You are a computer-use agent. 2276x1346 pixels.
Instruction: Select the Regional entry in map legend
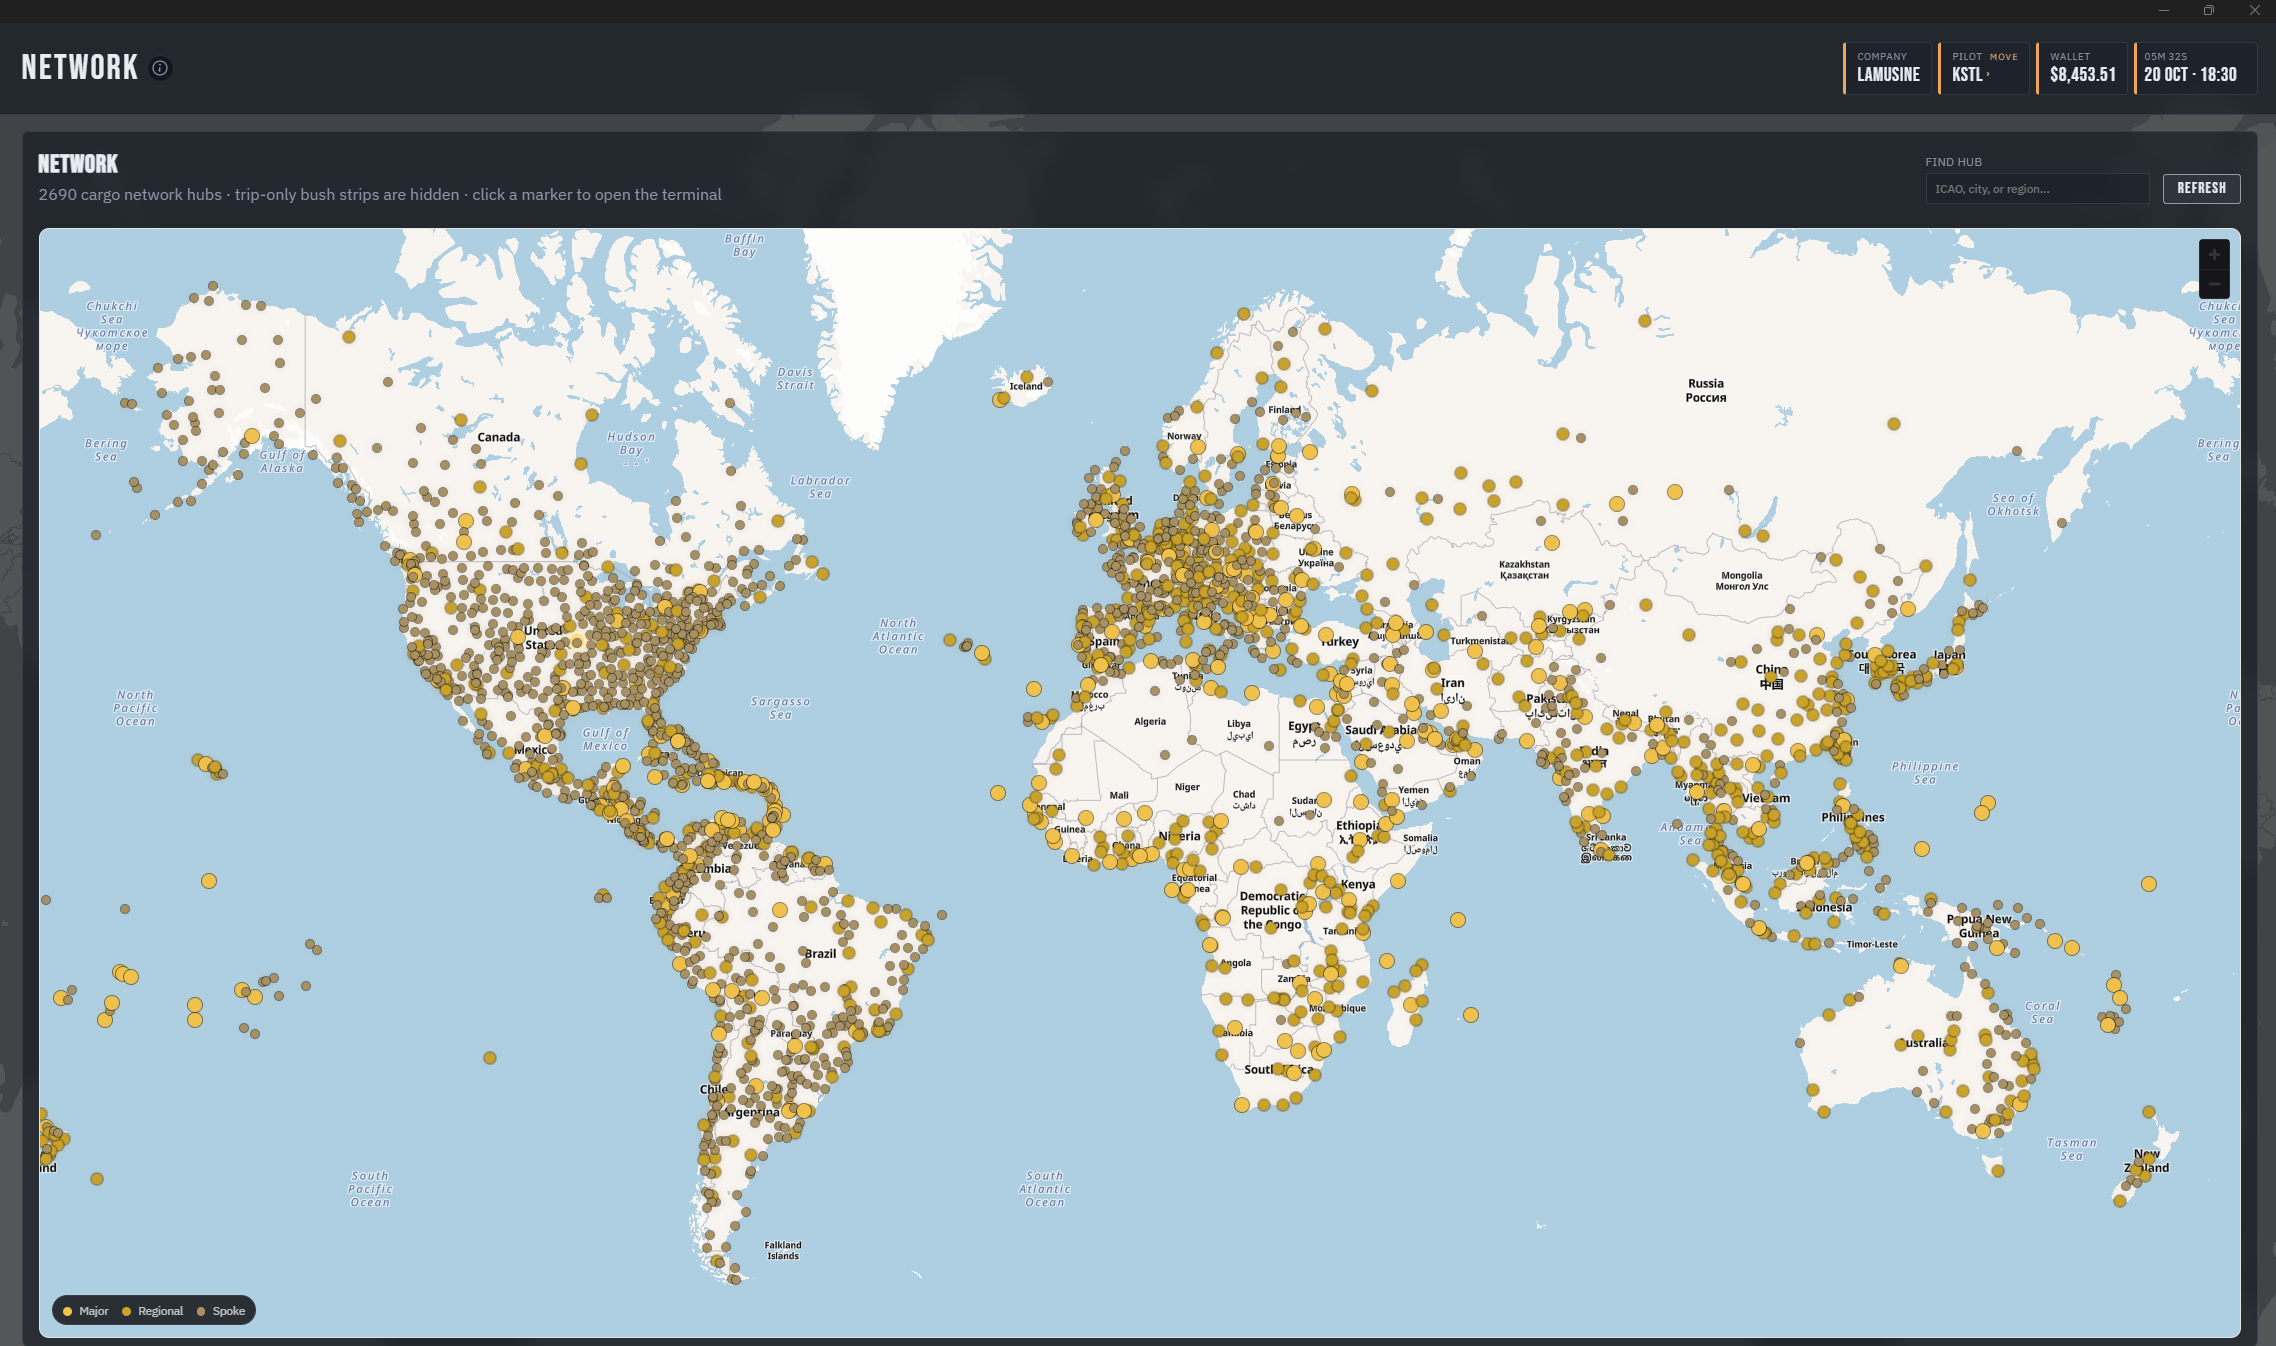point(153,1311)
